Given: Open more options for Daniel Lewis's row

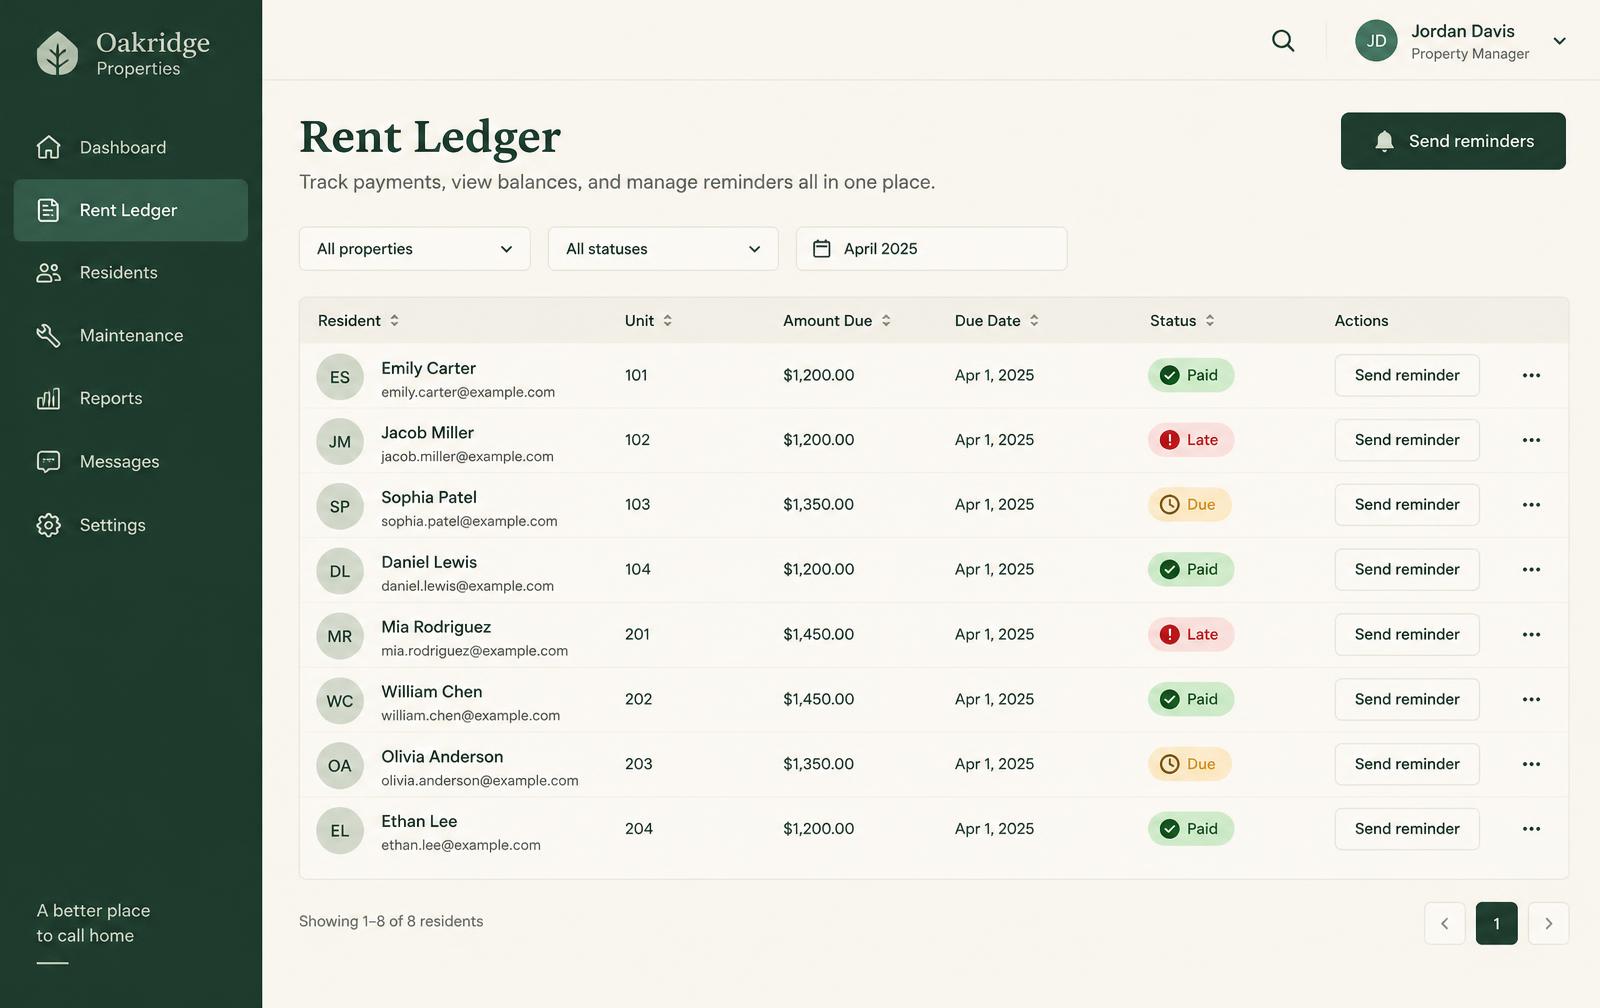Looking at the screenshot, I should point(1531,570).
